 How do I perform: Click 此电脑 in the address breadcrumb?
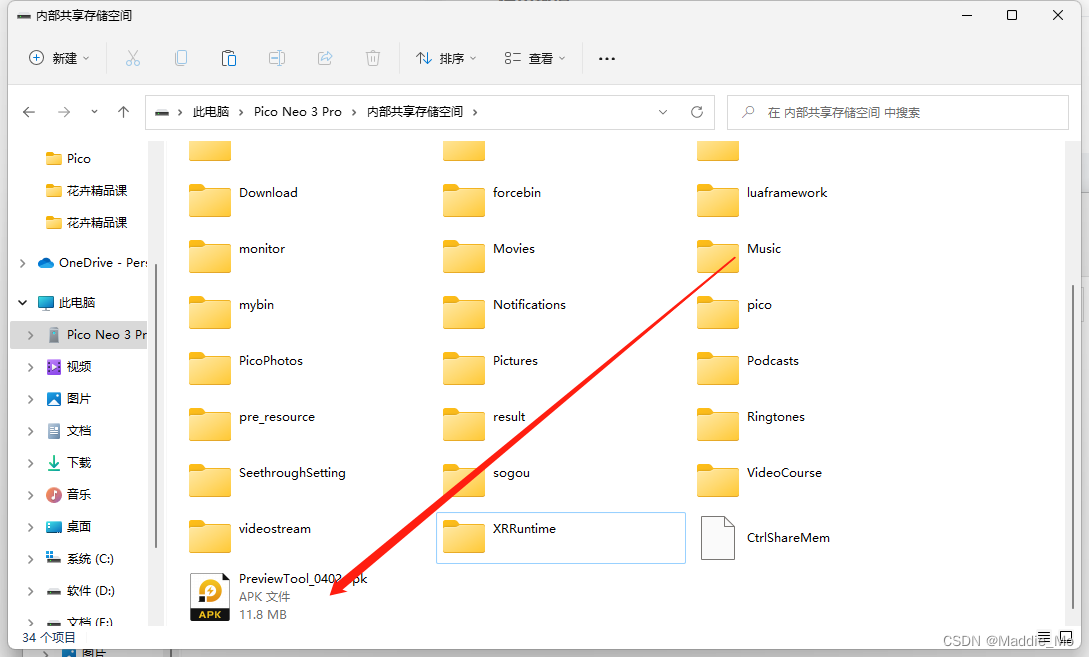(211, 112)
